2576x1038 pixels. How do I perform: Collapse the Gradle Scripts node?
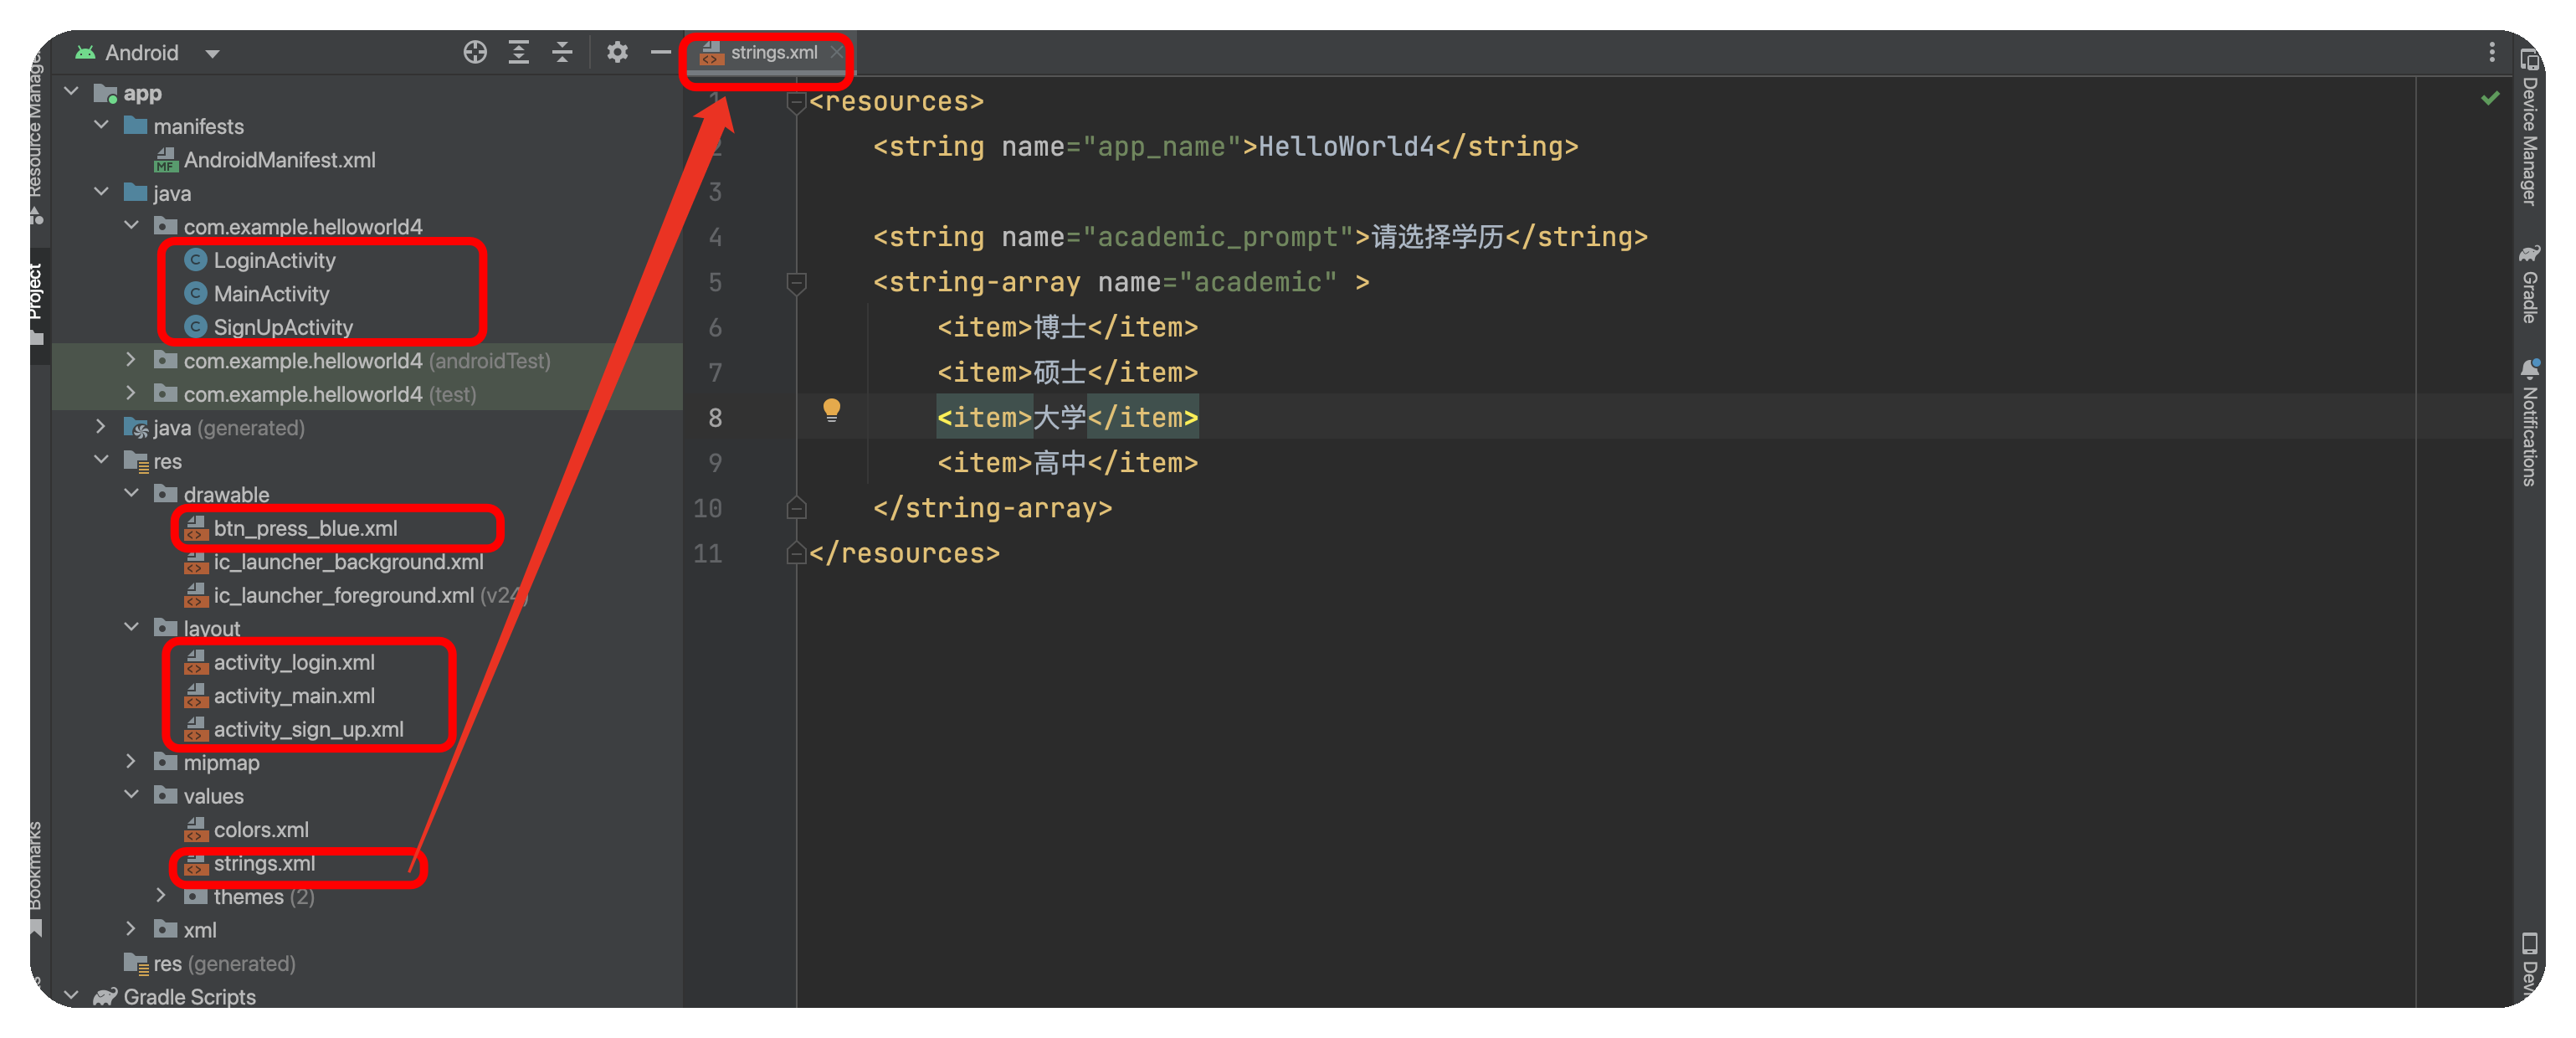pyautogui.click(x=71, y=996)
